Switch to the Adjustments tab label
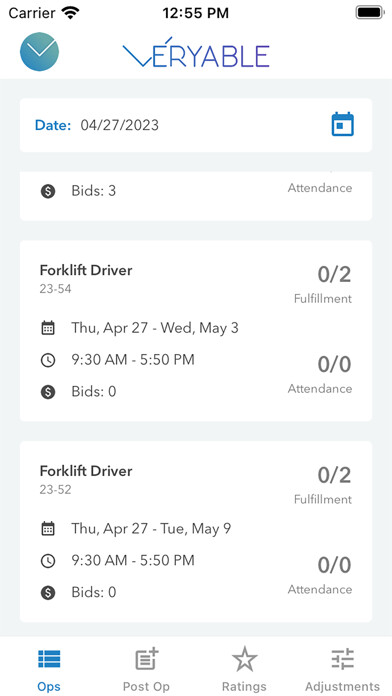This screenshot has height=696, width=392. (342, 686)
